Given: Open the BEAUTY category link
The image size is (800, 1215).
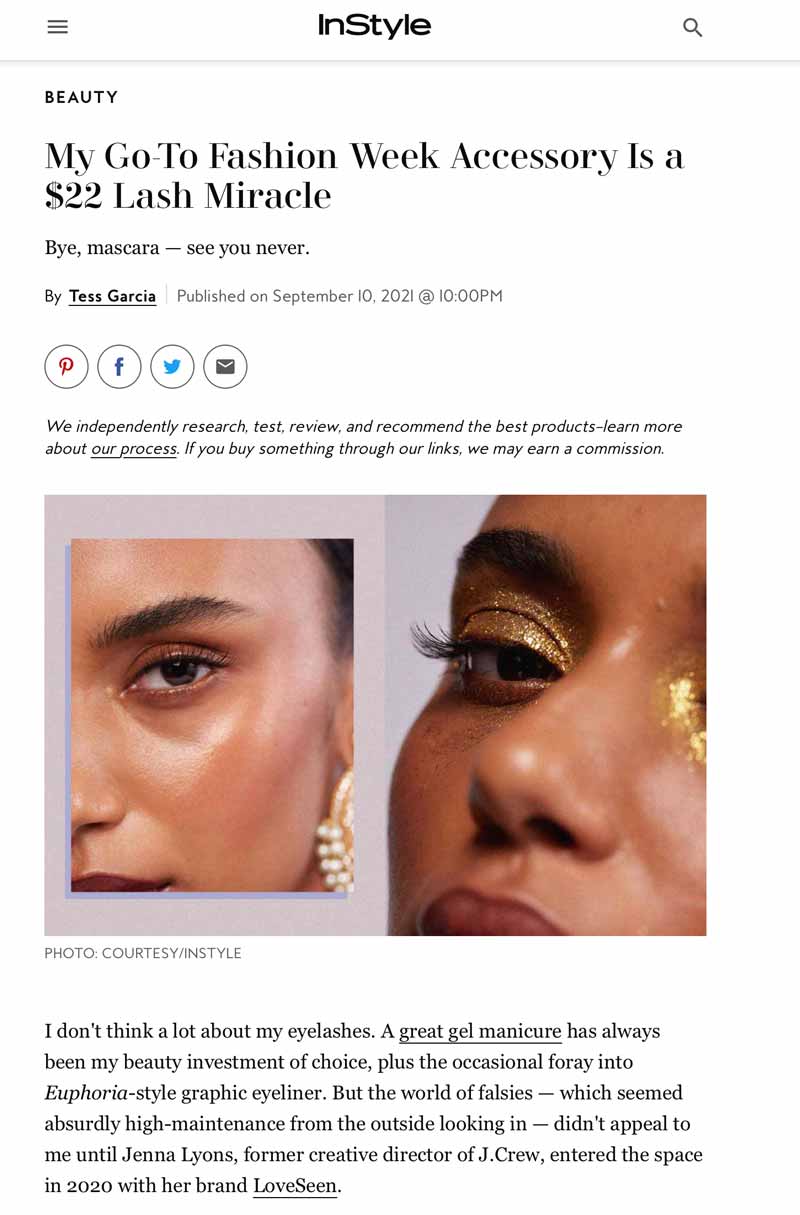Looking at the screenshot, I should pos(81,97).
